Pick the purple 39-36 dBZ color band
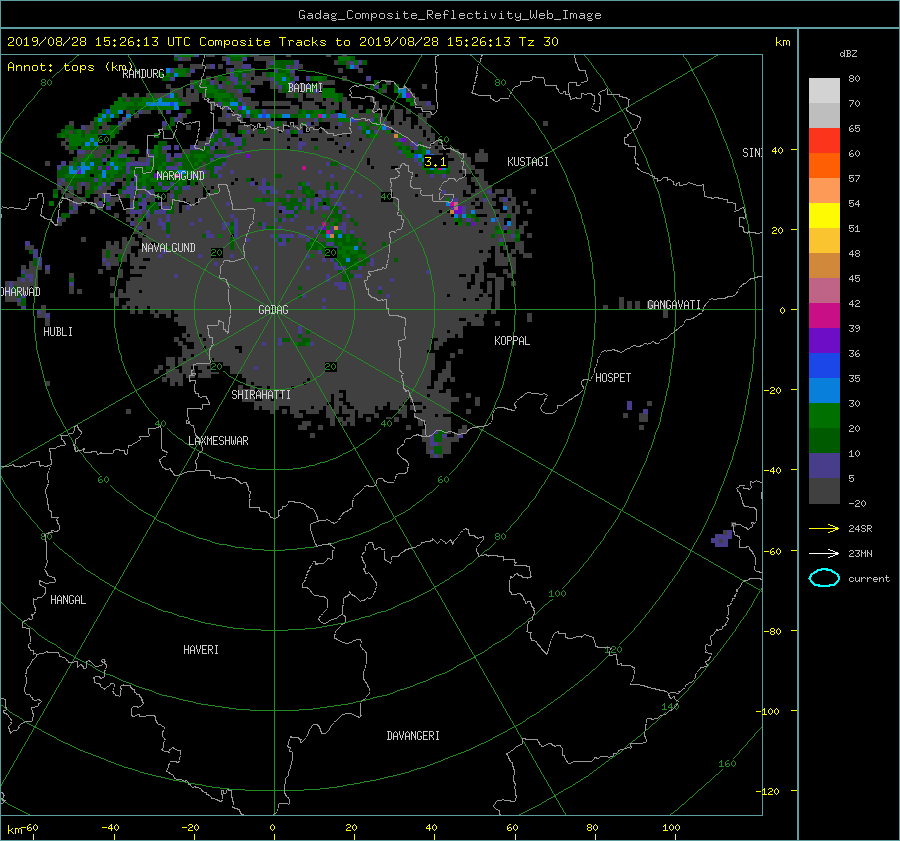This screenshot has height=841, width=900. point(824,341)
